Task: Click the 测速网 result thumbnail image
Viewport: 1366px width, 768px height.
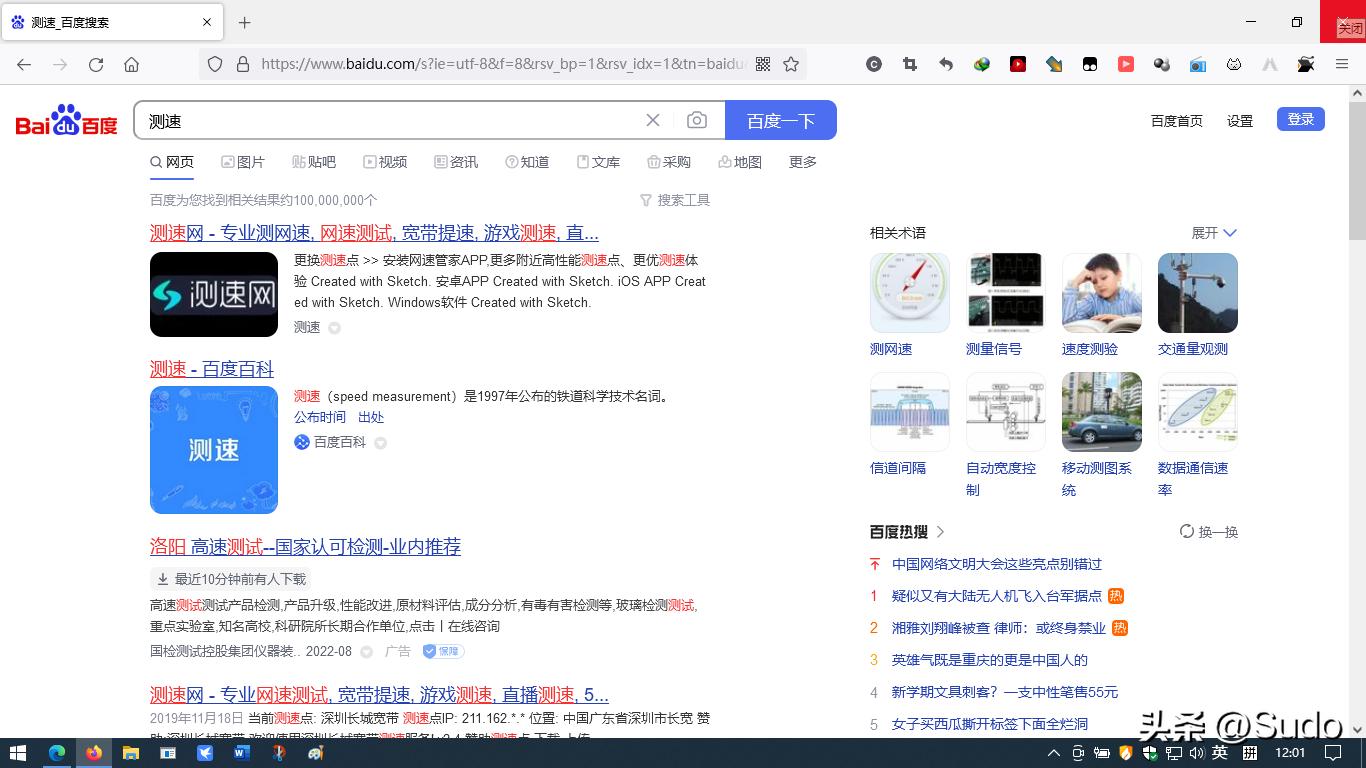Action: (x=213, y=294)
